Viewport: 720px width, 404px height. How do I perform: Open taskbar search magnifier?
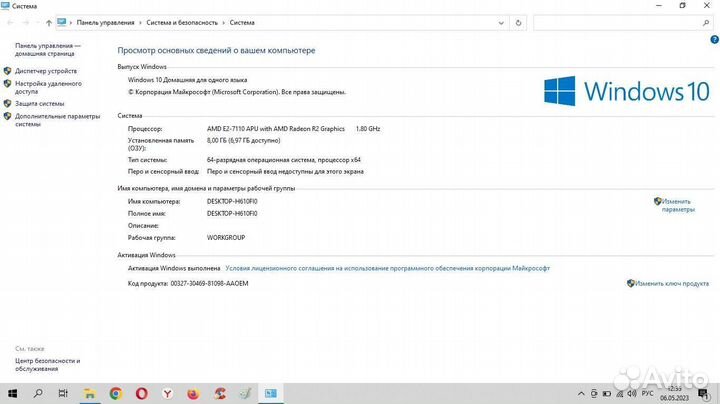pyautogui.click(x=38, y=393)
